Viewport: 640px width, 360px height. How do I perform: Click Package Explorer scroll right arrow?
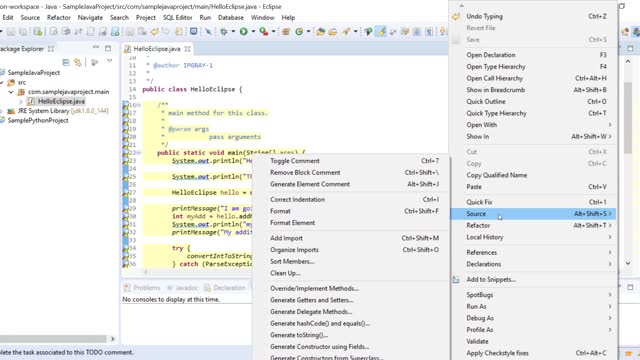click(x=113, y=339)
